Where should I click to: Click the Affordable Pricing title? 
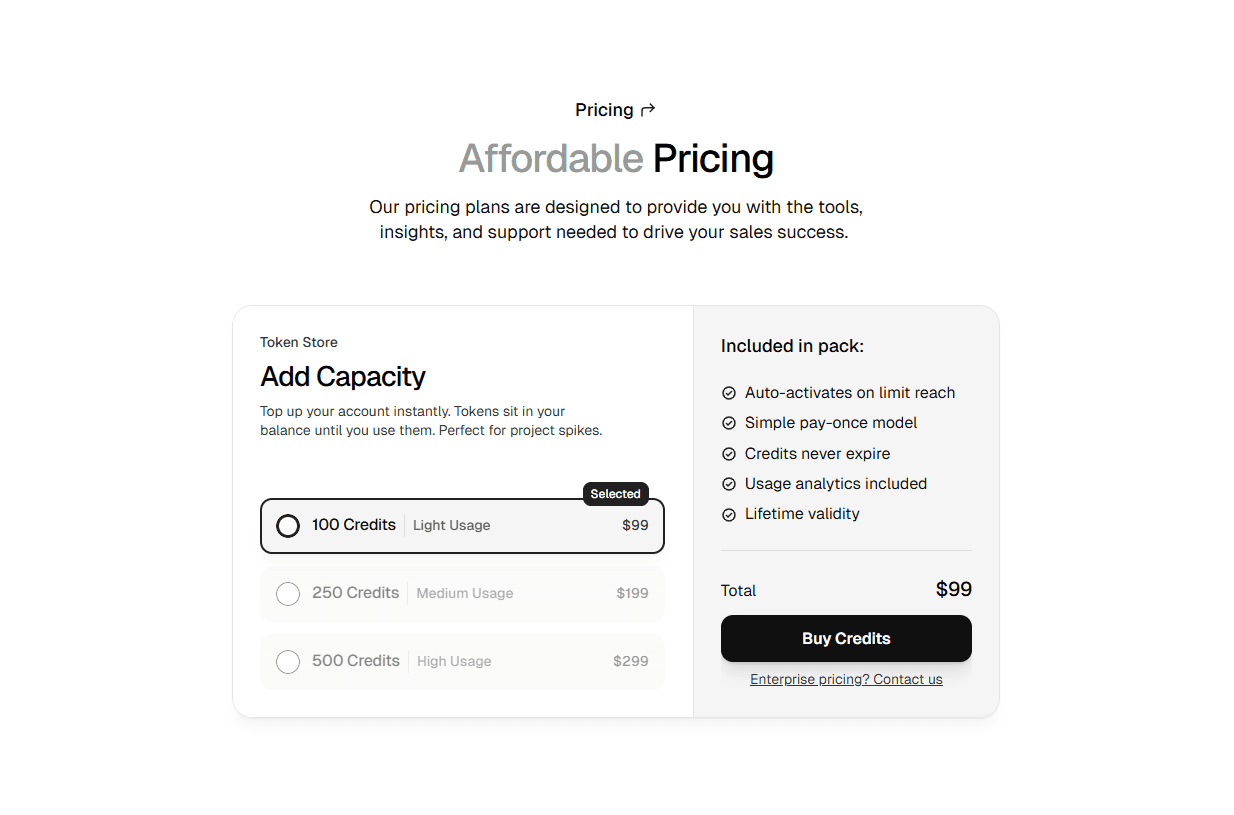pos(616,158)
